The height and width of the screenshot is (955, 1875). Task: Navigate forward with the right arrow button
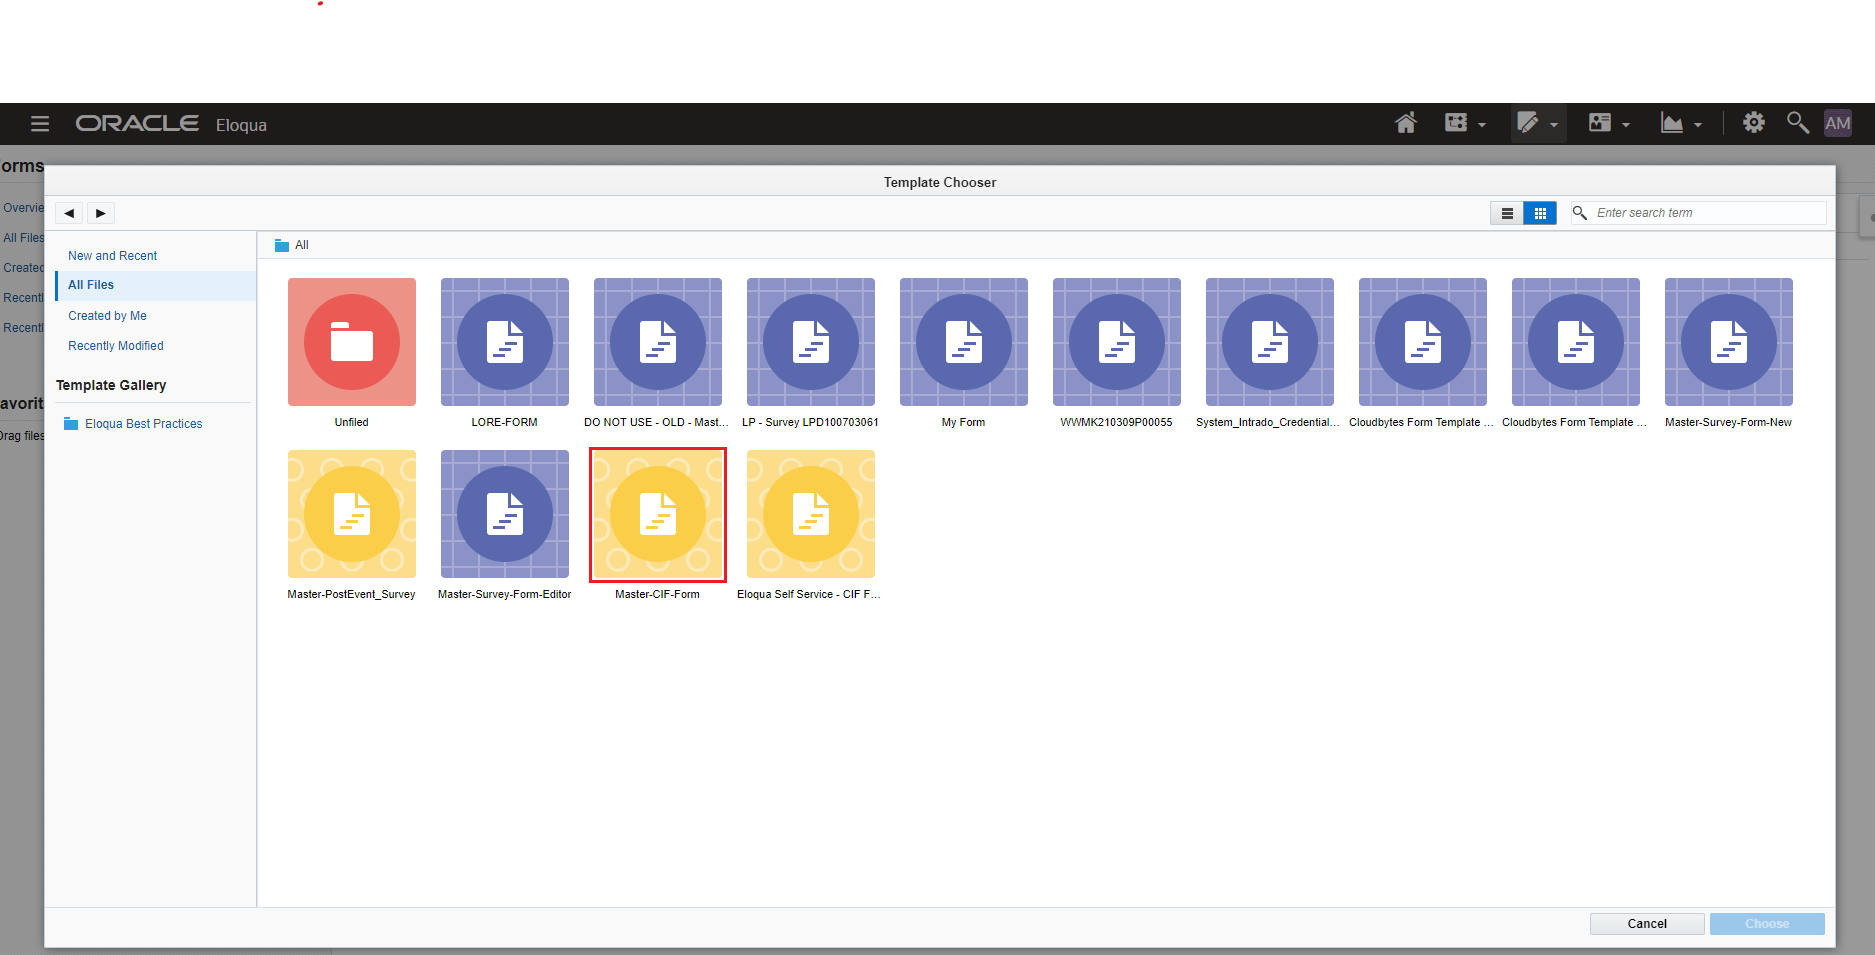(x=101, y=213)
